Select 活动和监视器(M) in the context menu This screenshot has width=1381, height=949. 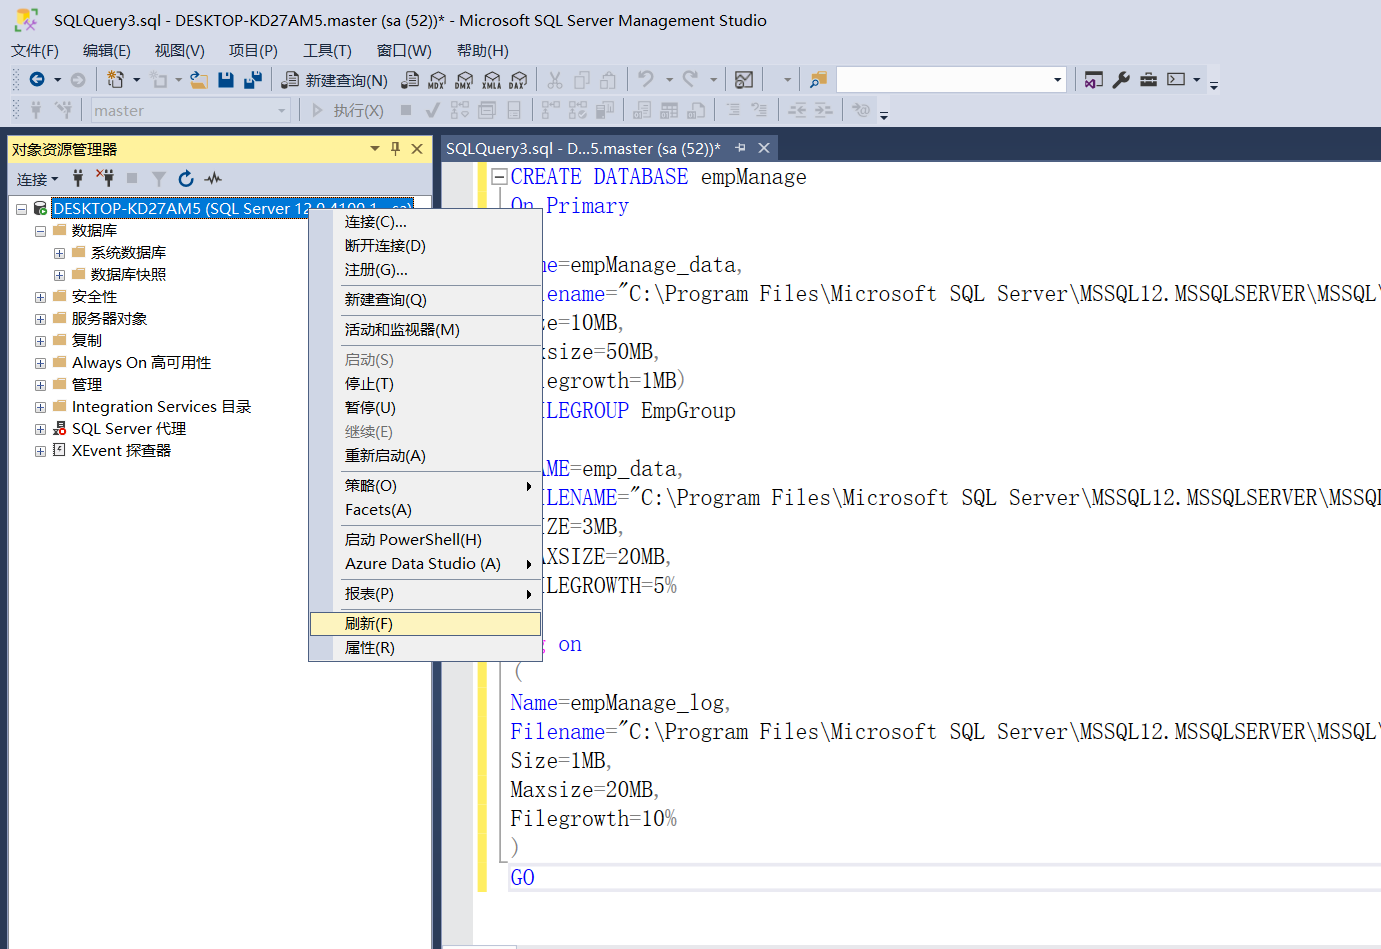426,330
